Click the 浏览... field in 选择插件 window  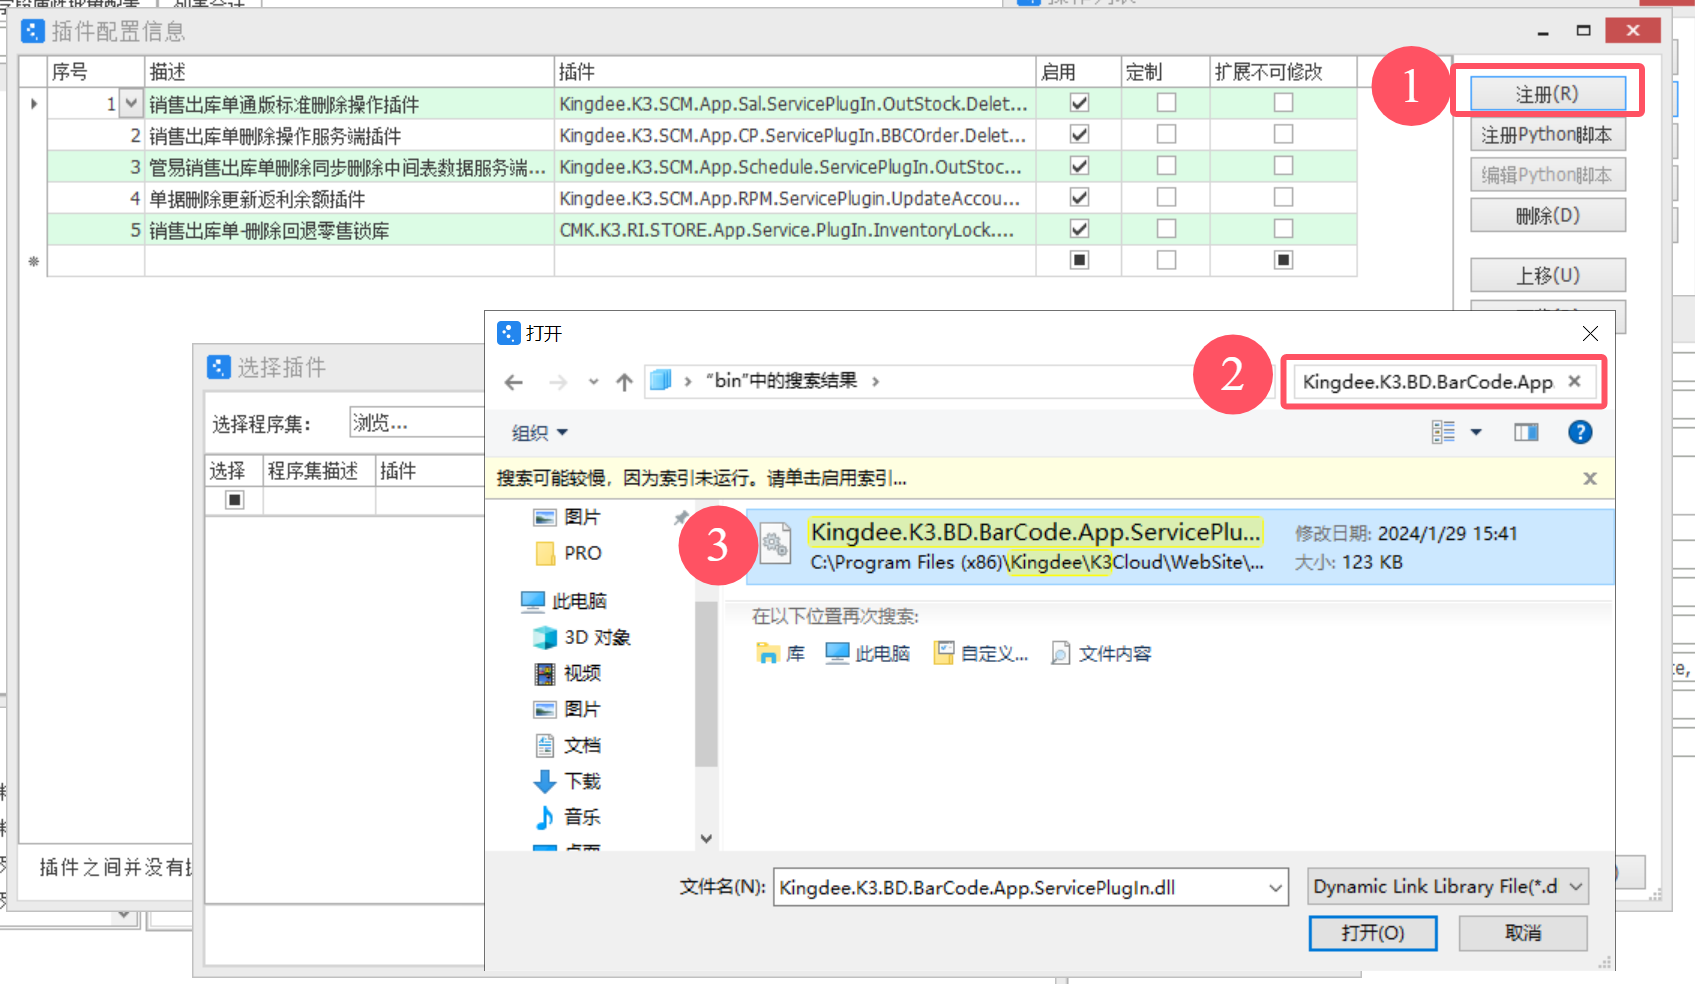click(x=417, y=423)
